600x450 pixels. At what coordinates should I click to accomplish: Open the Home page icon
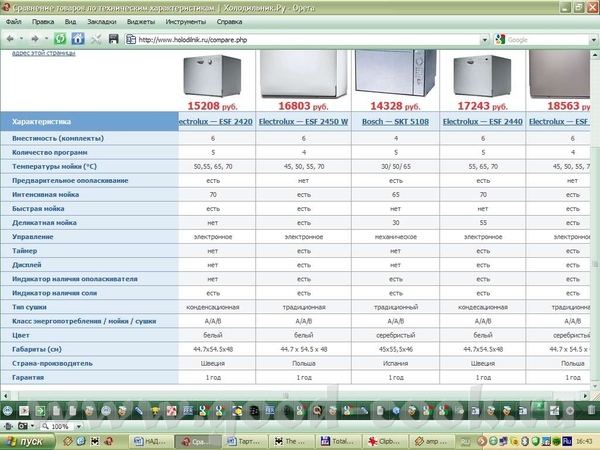click(x=78, y=39)
